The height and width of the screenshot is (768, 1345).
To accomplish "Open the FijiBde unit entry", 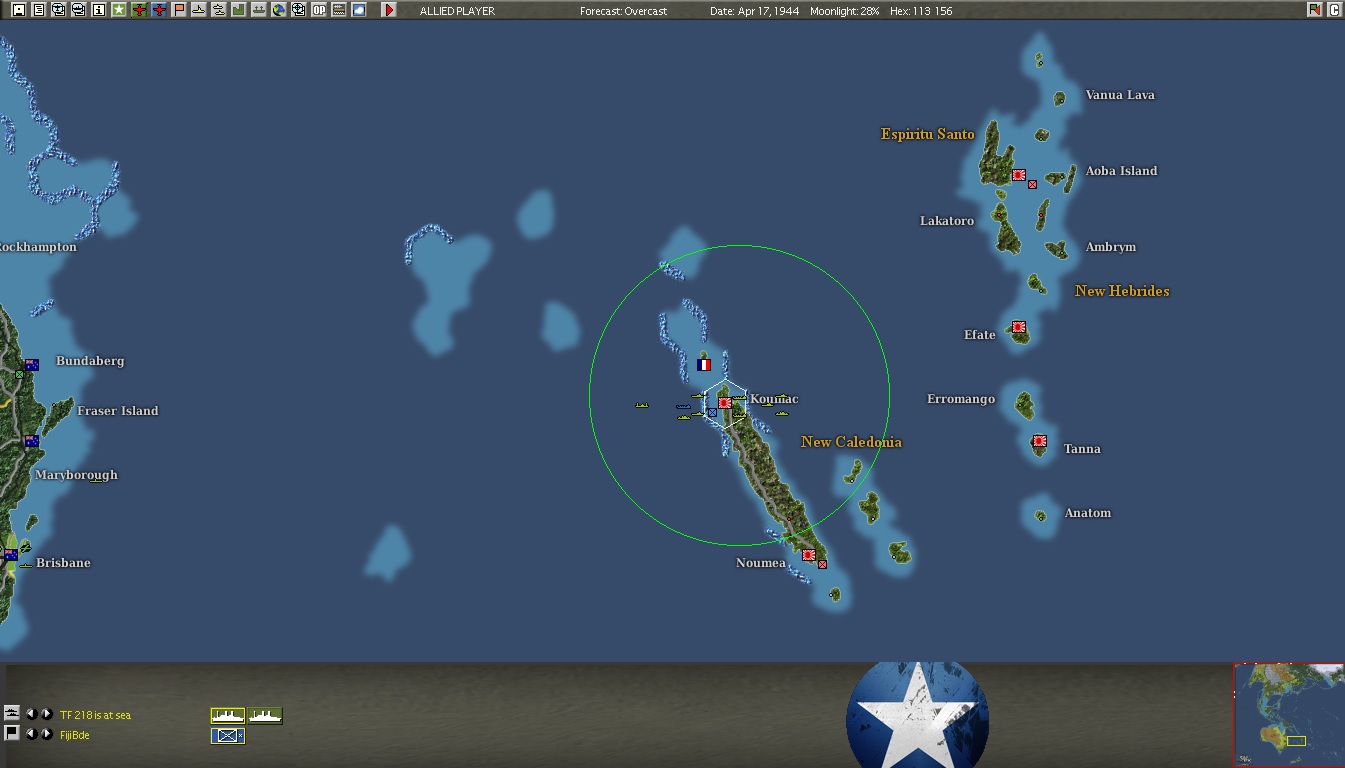I will 75,735.
